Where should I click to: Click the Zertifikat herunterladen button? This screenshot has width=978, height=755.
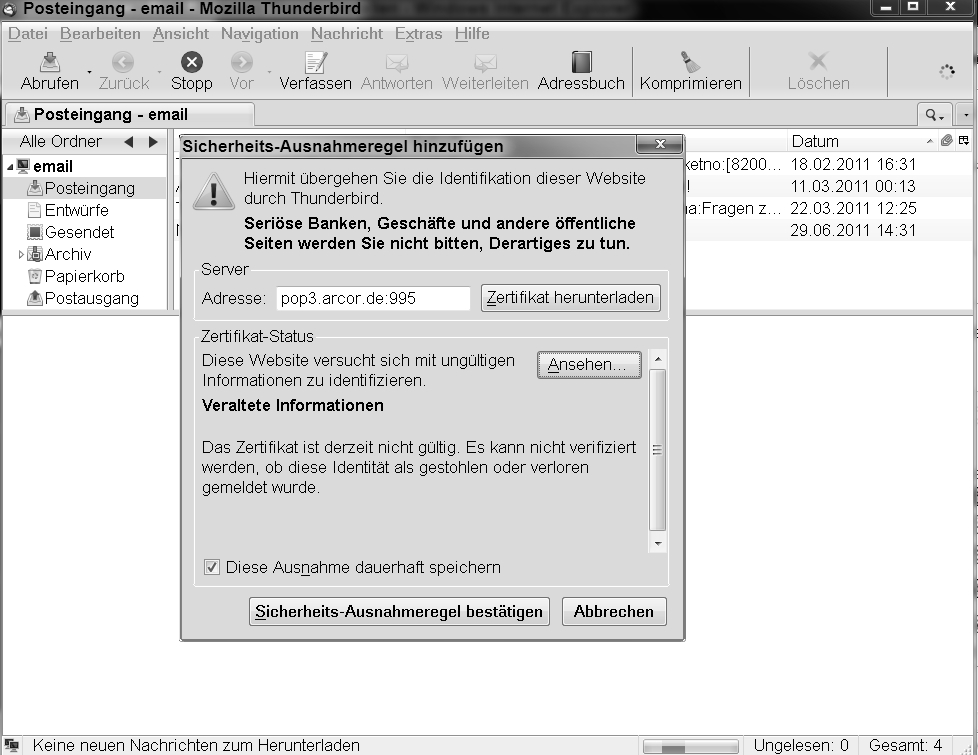point(570,298)
